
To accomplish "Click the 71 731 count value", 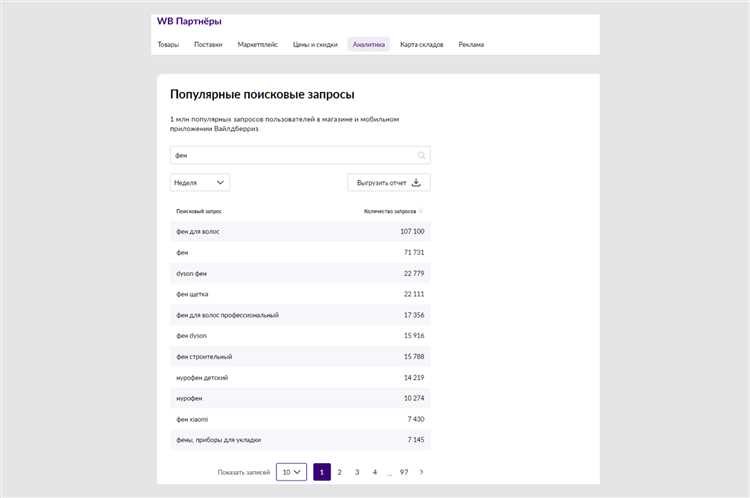I will [414, 252].
